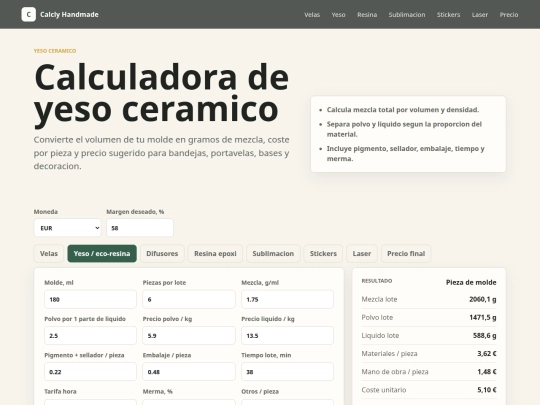Click the Pieza de molde result heading
The width and height of the screenshot is (540, 405).
click(x=471, y=282)
